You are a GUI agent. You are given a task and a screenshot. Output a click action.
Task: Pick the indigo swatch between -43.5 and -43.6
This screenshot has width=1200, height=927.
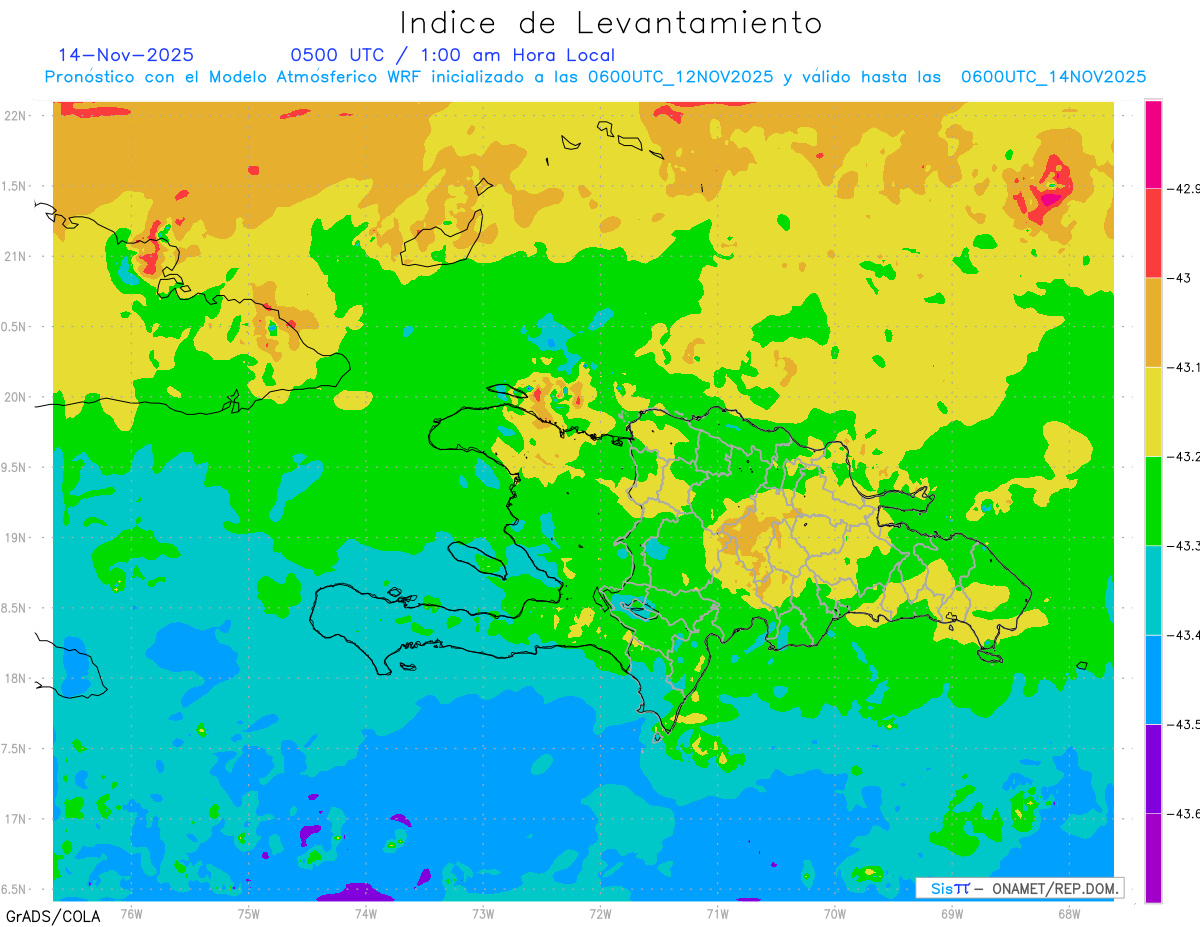click(1153, 768)
